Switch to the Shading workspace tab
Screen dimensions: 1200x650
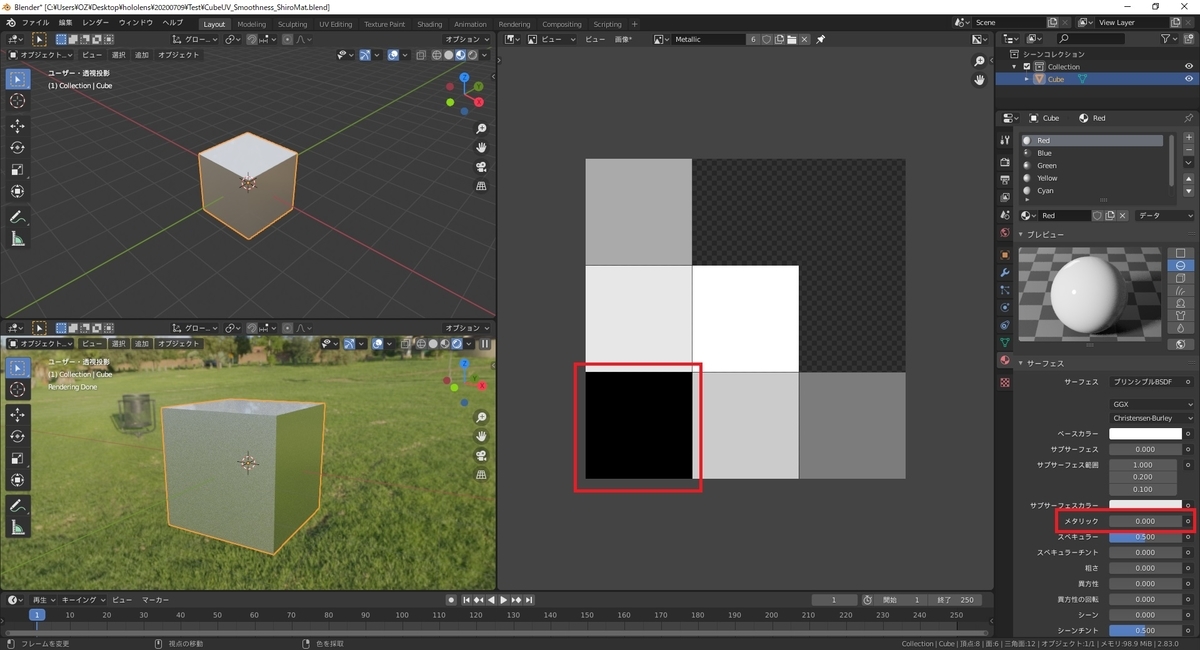point(430,23)
